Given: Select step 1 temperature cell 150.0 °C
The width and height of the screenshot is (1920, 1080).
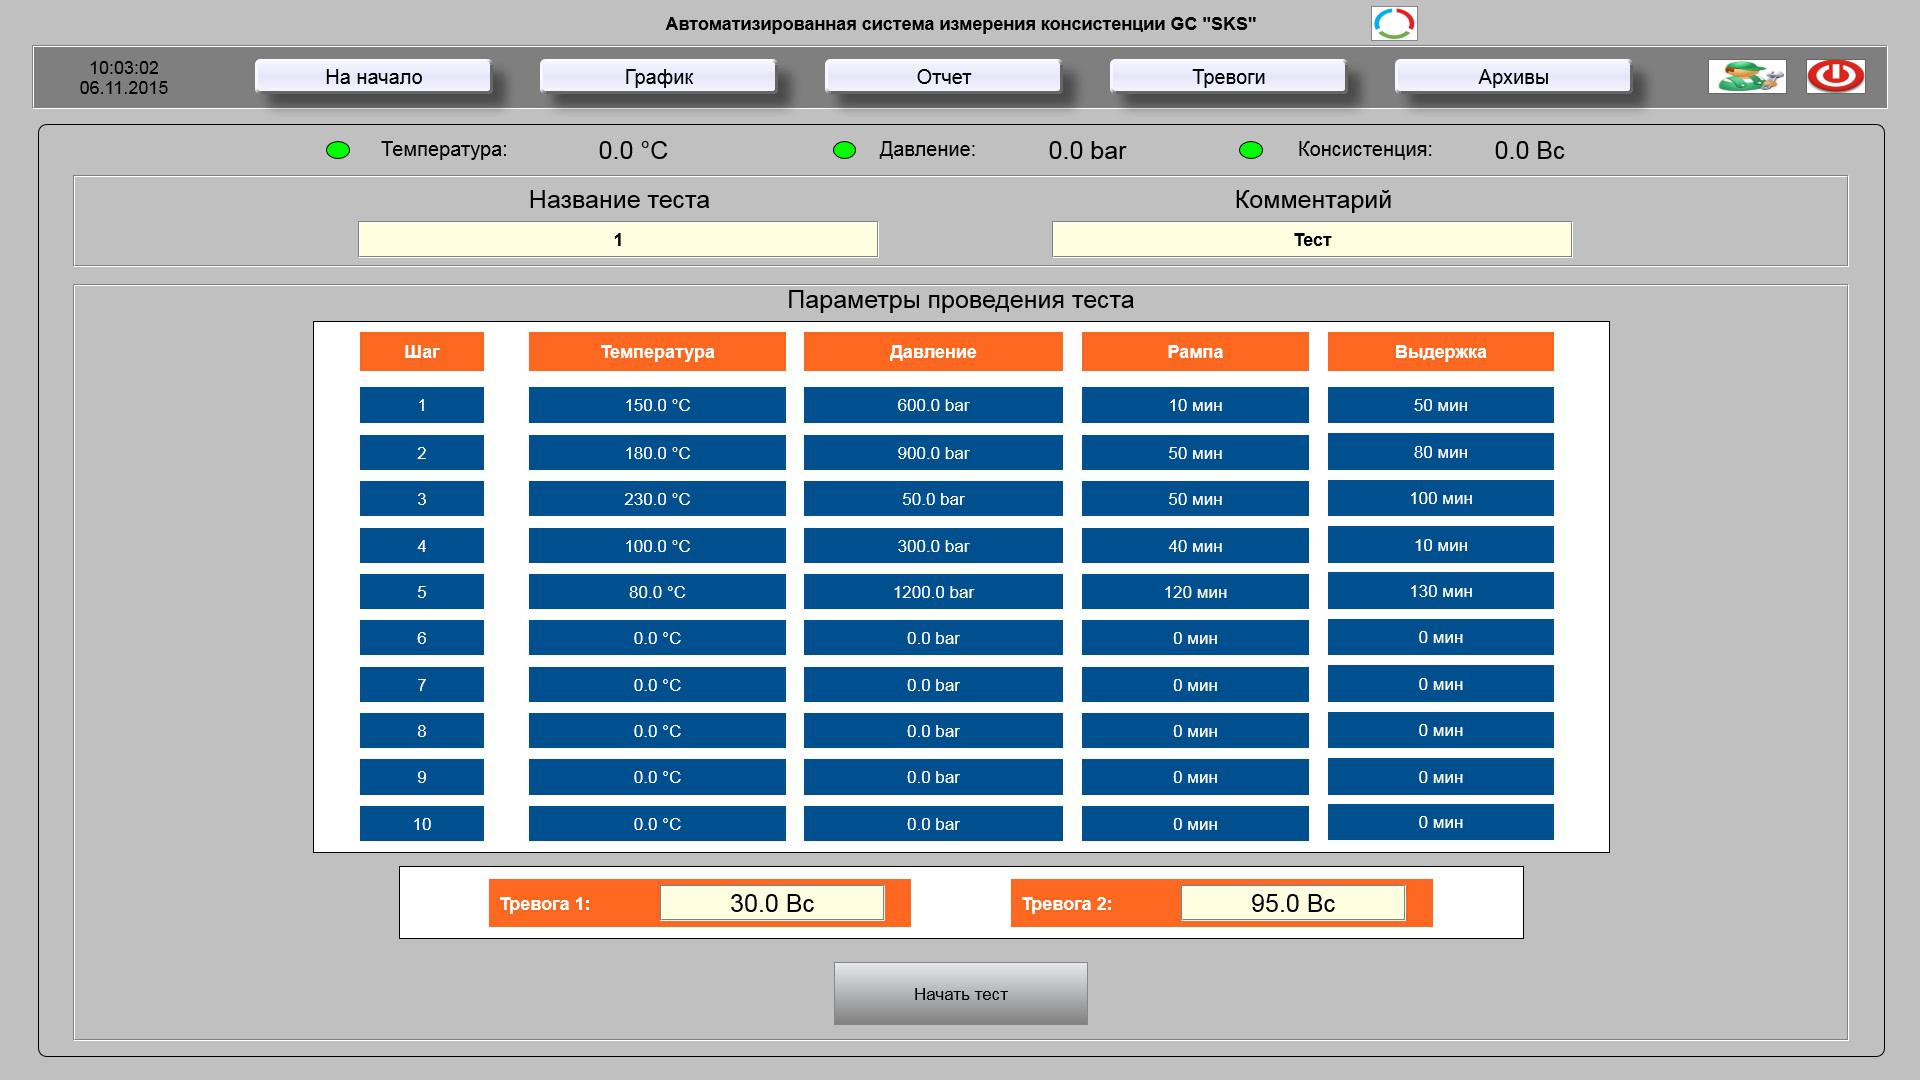Looking at the screenshot, I should [657, 405].
